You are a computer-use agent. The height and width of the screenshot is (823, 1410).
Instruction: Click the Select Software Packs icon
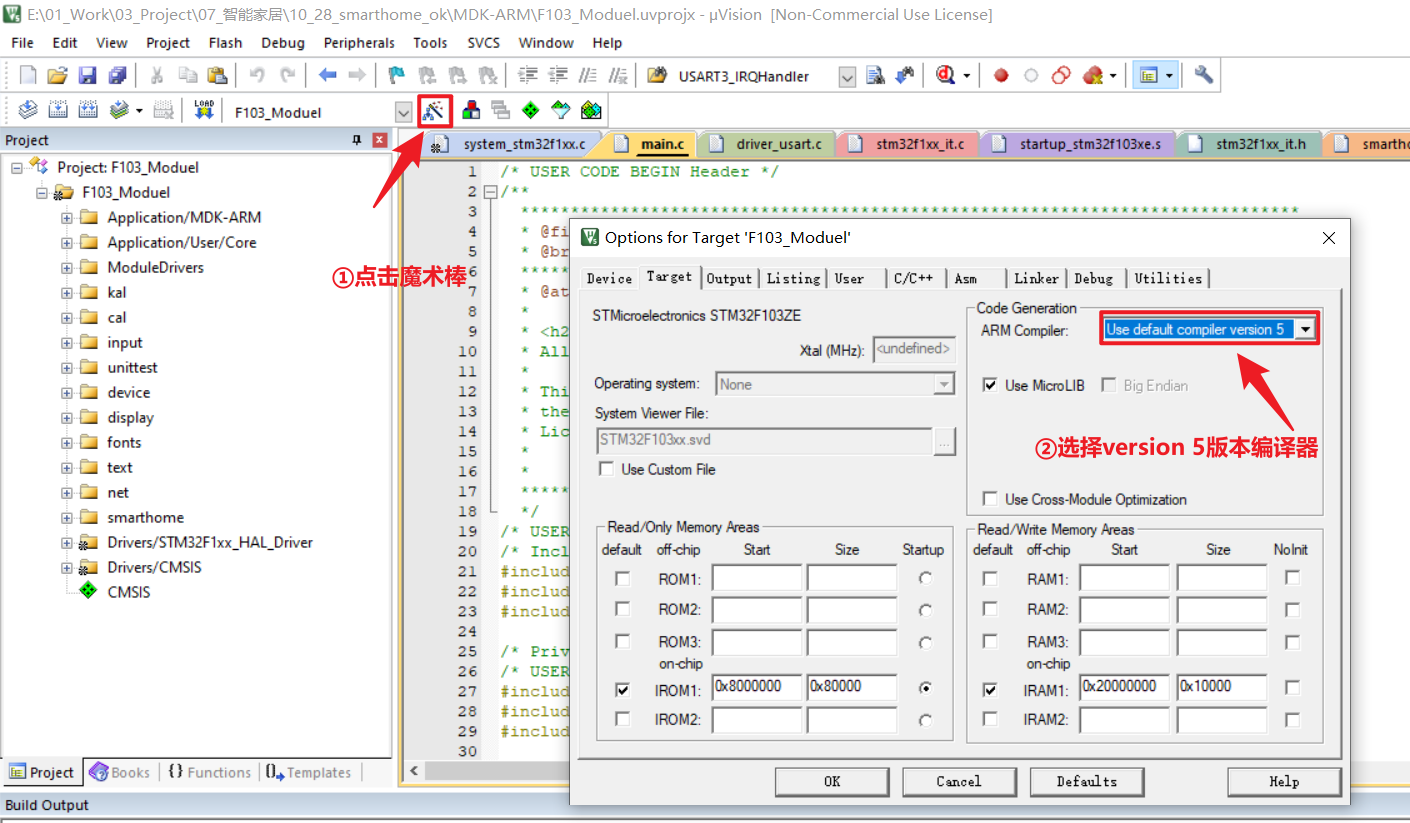[x=561, y=111]
